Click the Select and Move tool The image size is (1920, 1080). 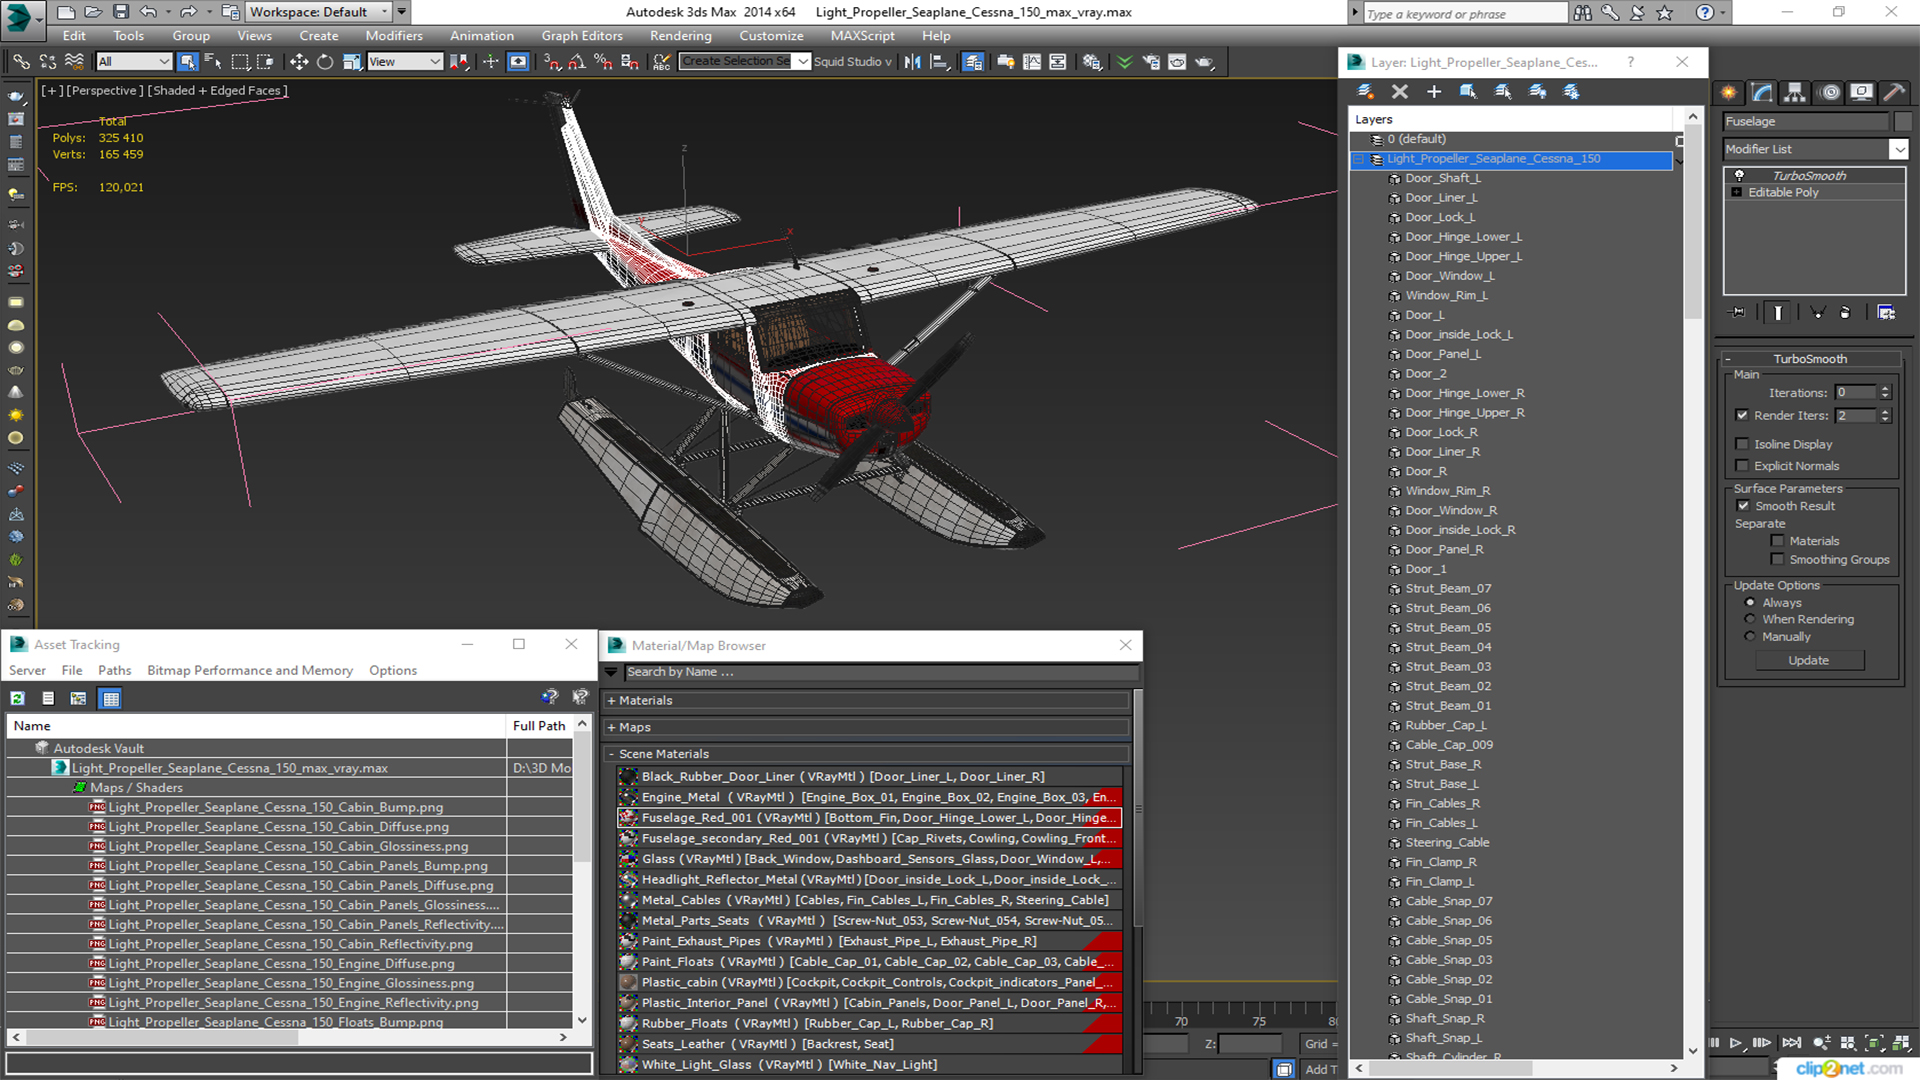point(298,62)
